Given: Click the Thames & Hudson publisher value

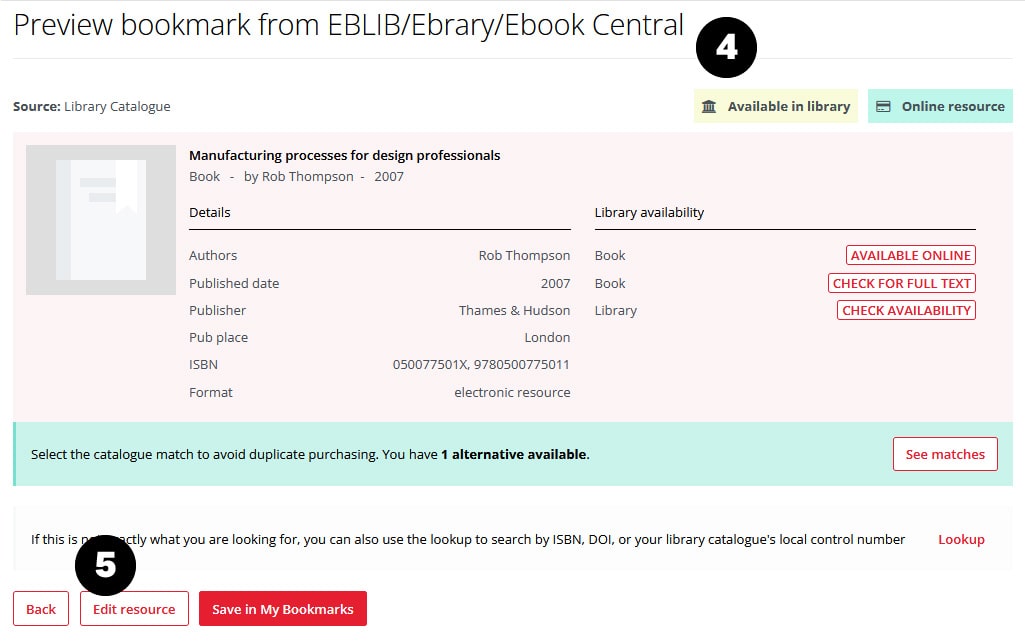Looking at the screenshot, I should [x=514, y=310].
